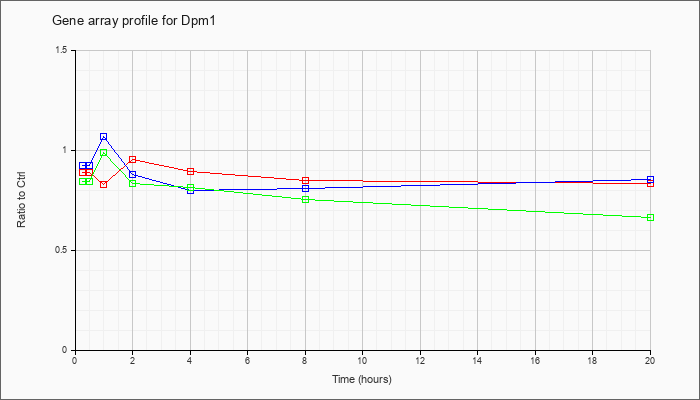
Task: Click the first blue marker near time zero
Action: coord(83,166)
